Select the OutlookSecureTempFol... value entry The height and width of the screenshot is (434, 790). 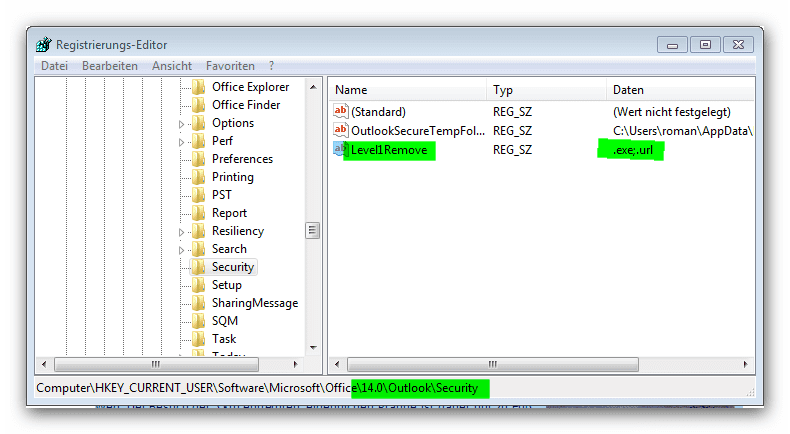tap(418, 131)
